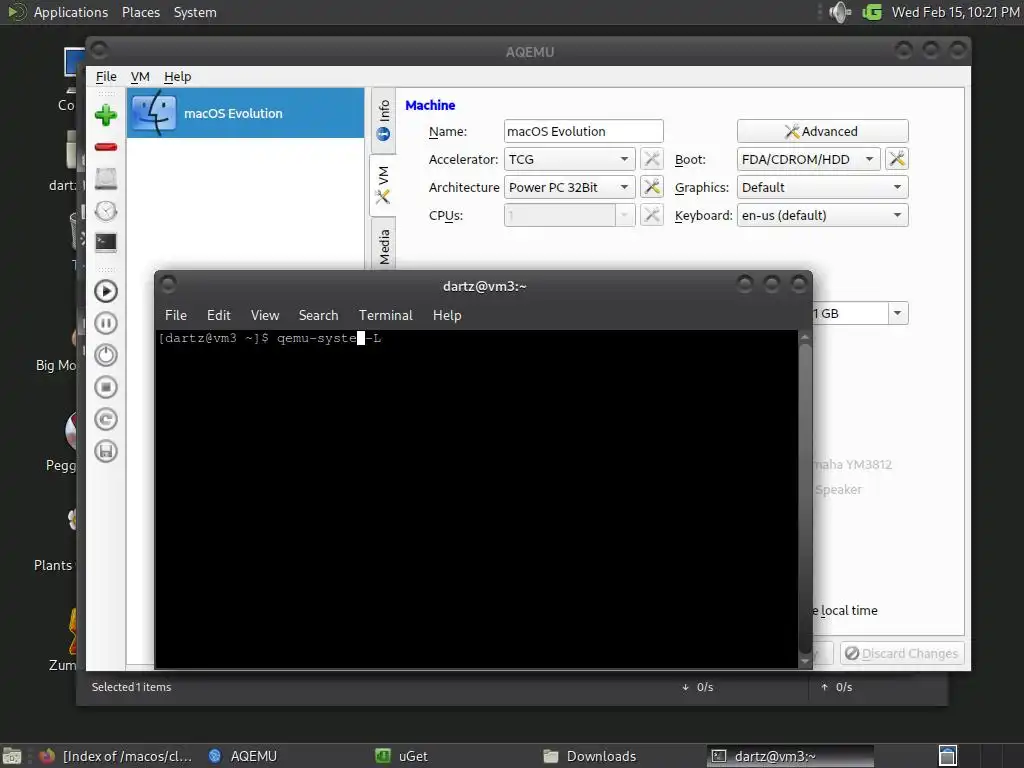
Task: Open AQEMU Help menu
Action: [x=177, y=76]
